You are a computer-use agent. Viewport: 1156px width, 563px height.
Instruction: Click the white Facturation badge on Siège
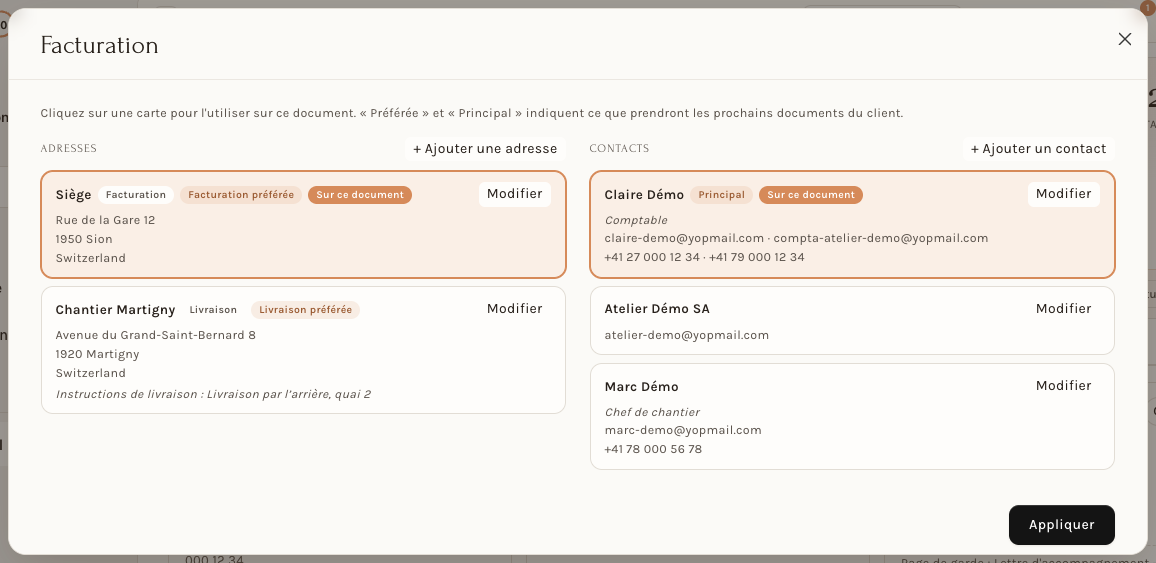click(136, 195)
